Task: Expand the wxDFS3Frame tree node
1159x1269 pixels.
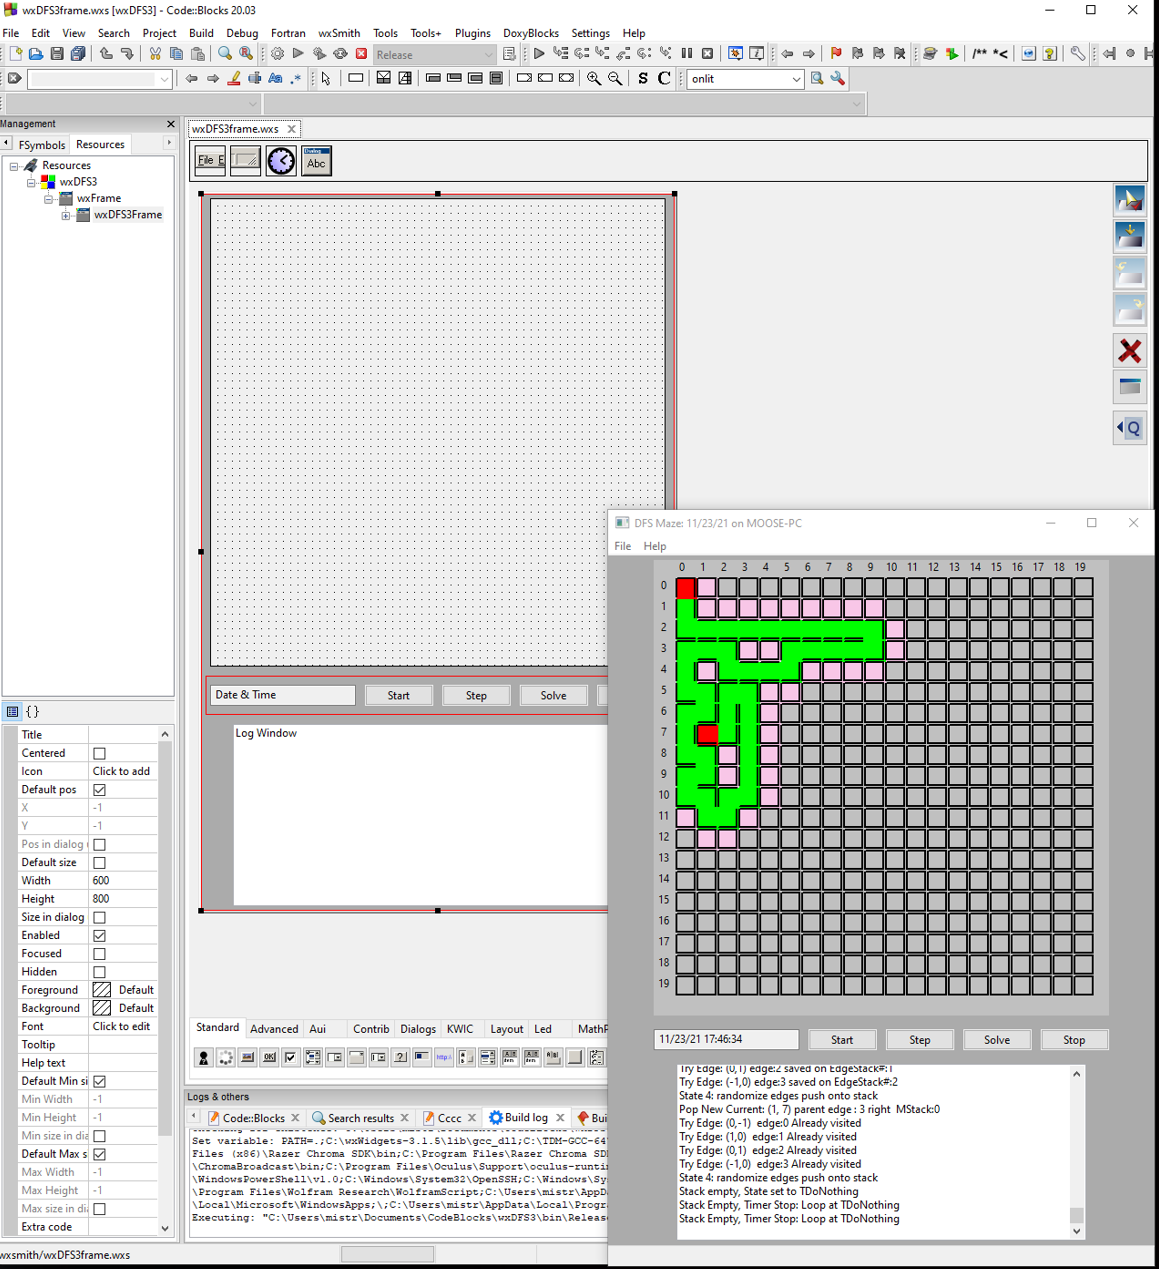Action: click(65, 215)
